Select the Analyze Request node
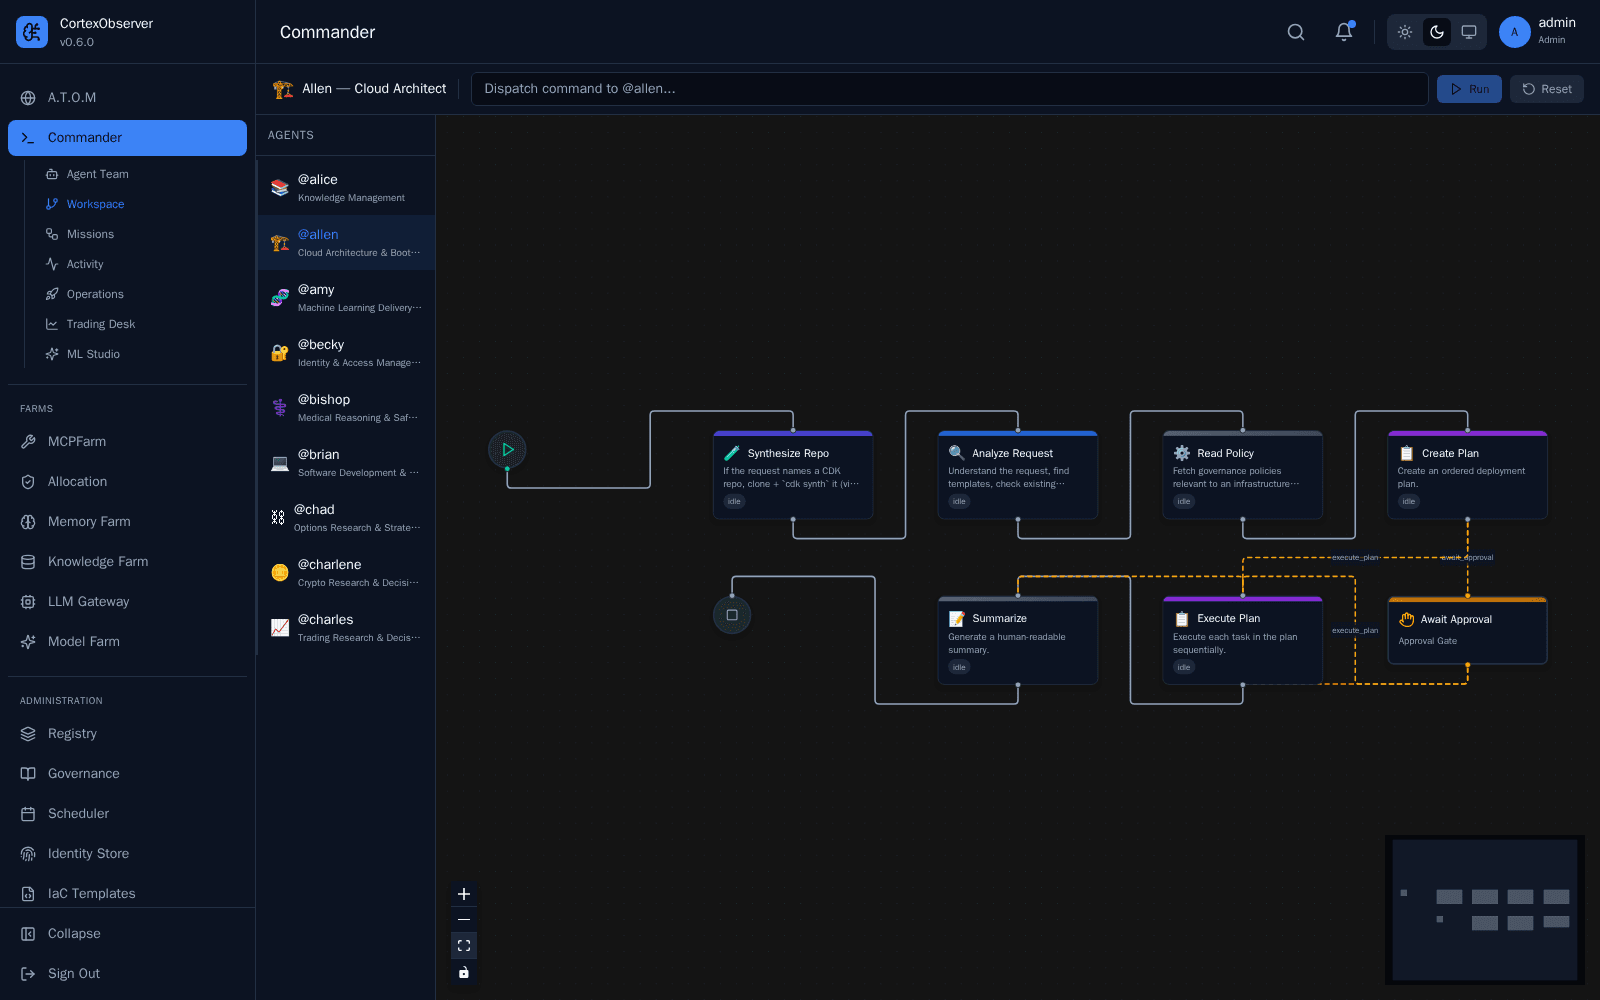The width and height of the screenshot is (1600, 1000). pos(1018,475)
